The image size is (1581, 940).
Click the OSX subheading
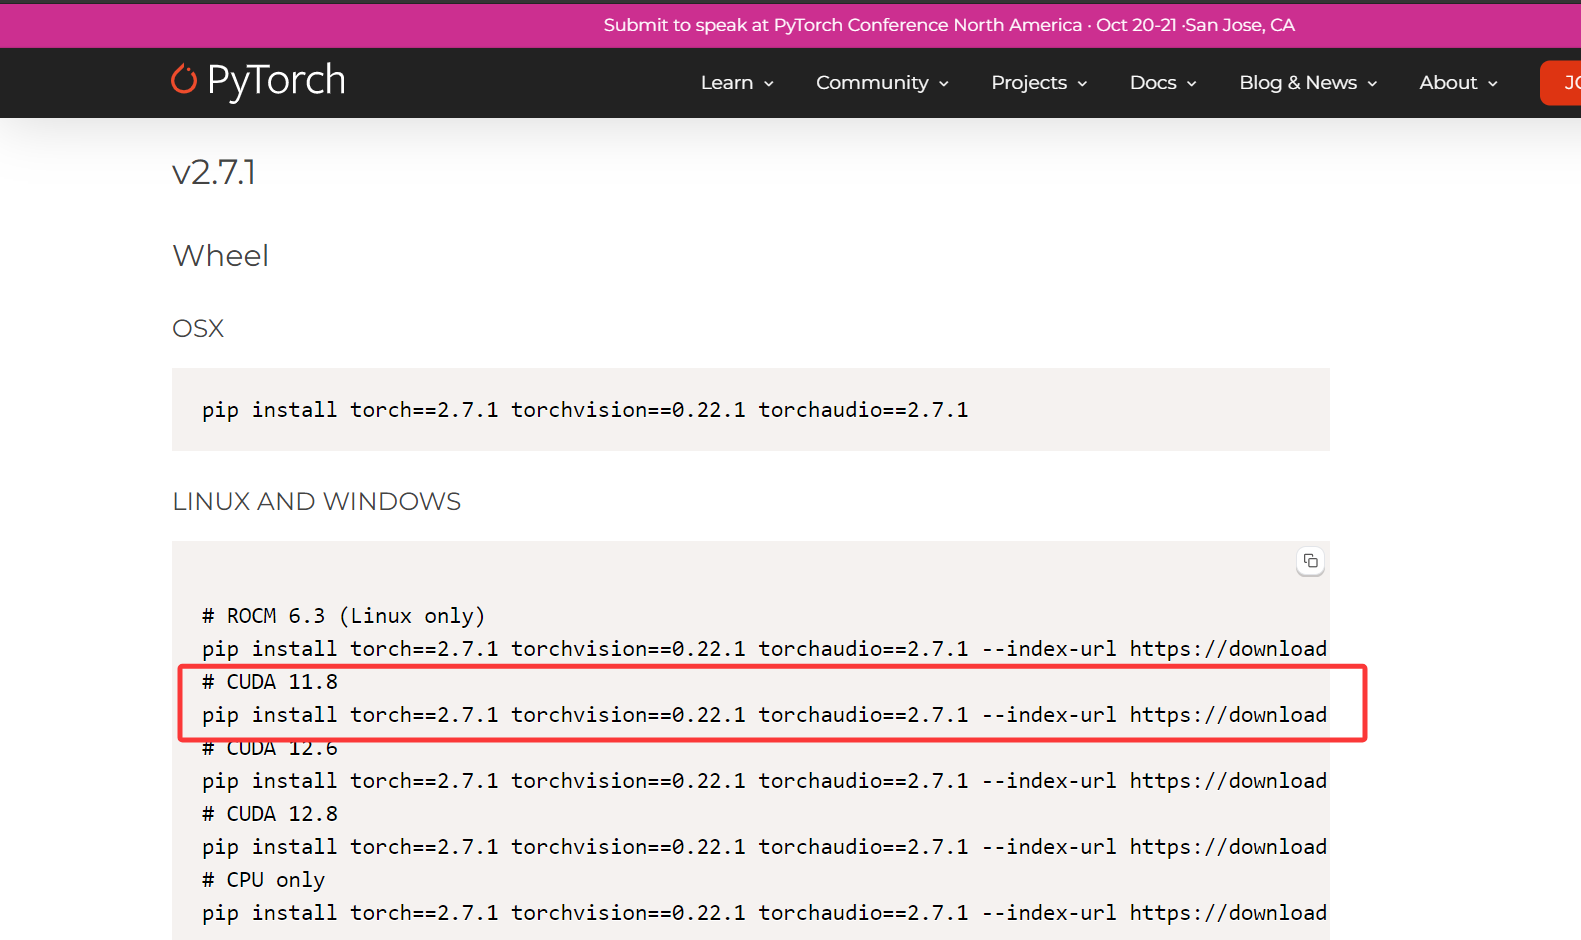[x=198, y=329]
